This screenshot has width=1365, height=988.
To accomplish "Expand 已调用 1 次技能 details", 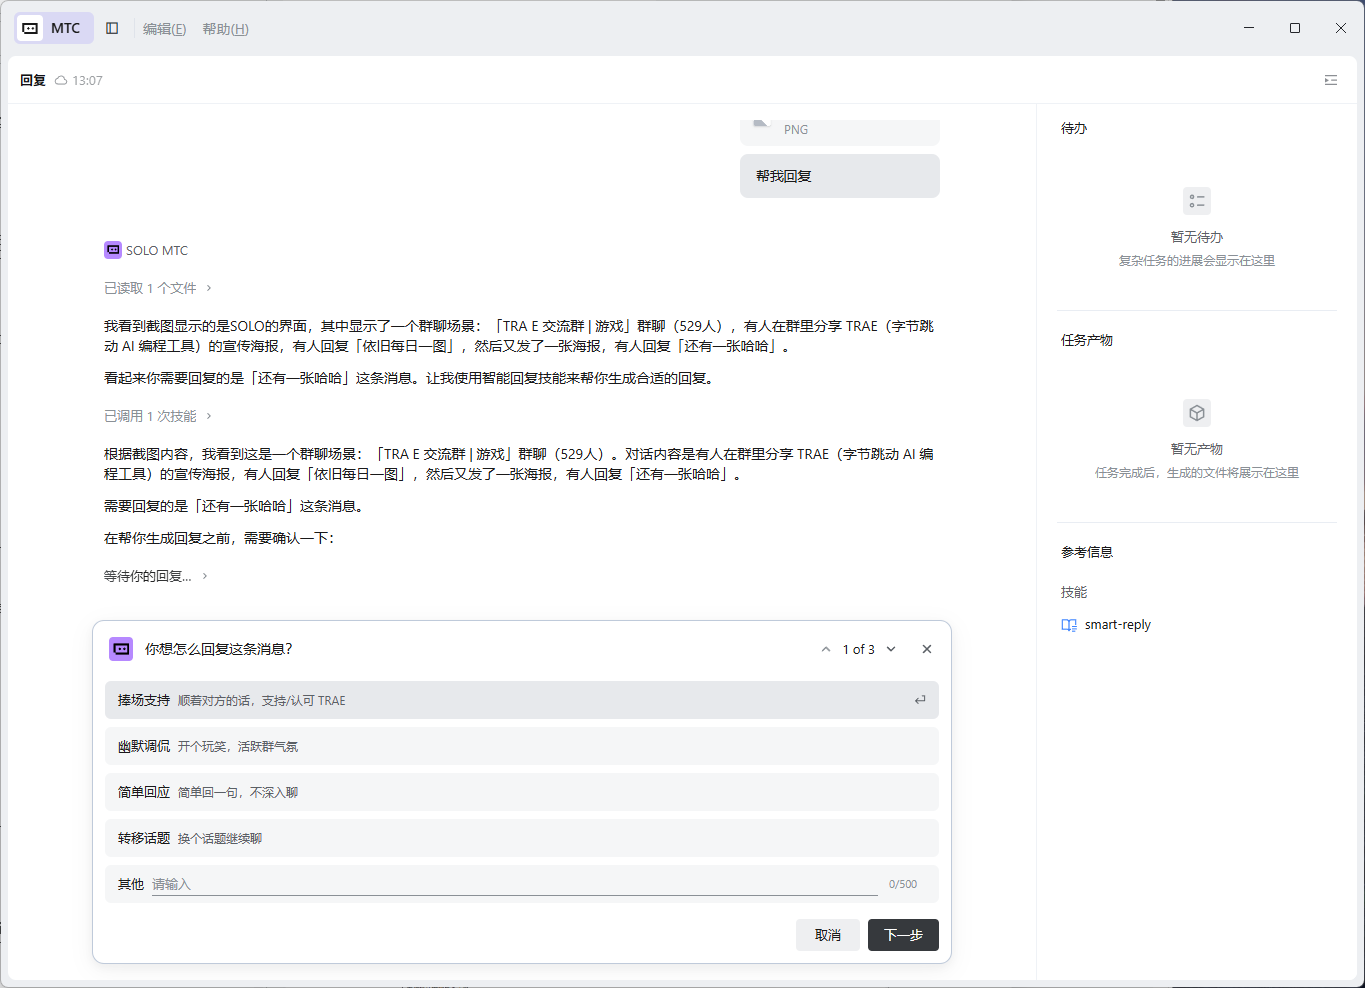I will 158,416.
